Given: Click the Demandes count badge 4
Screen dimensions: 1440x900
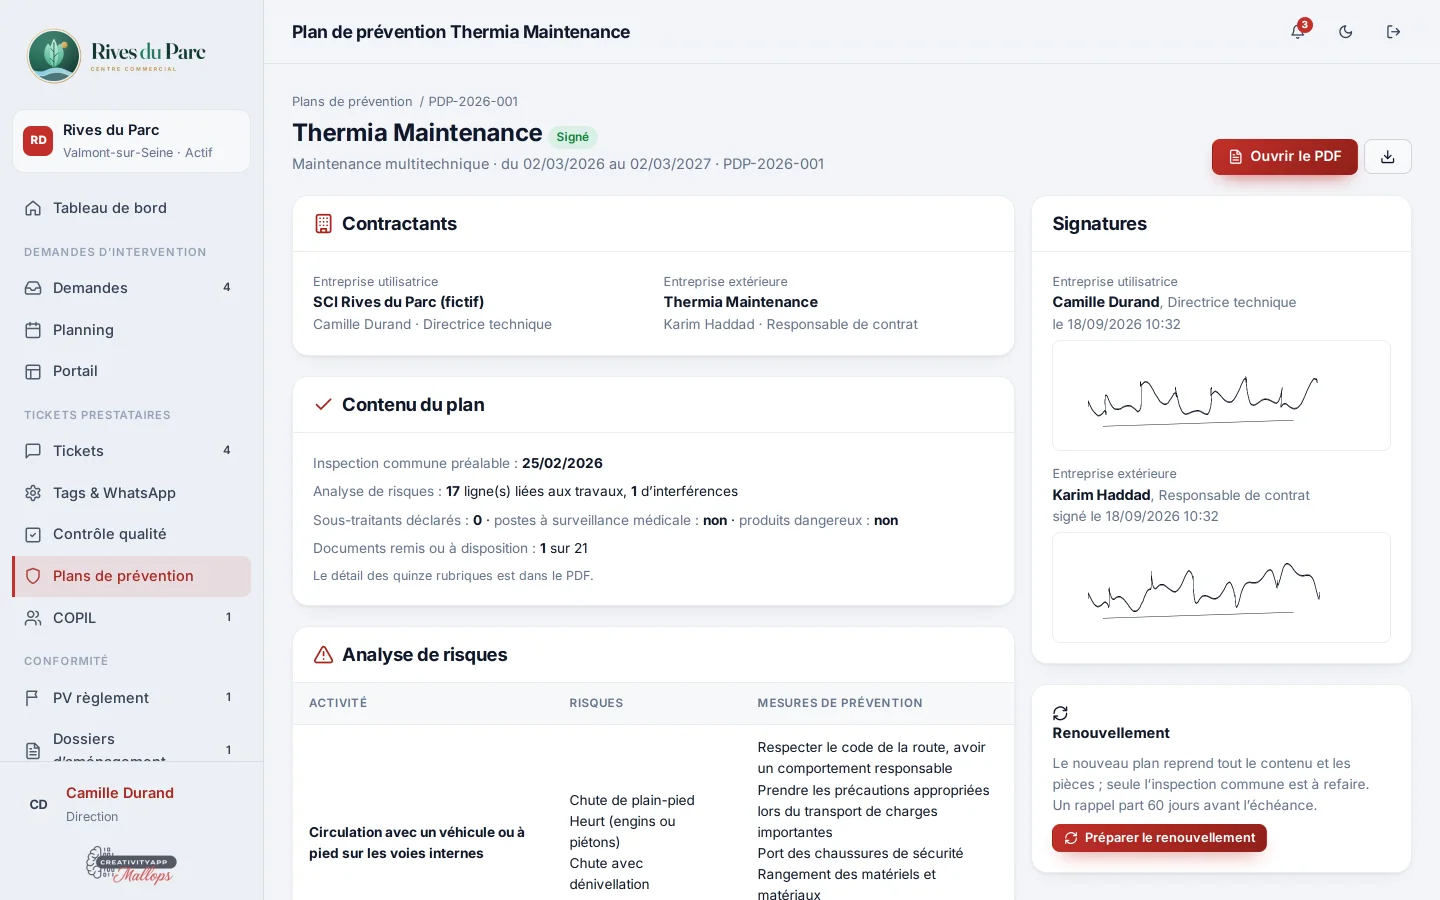Looking at the screenshot, I should pos(227,288).
